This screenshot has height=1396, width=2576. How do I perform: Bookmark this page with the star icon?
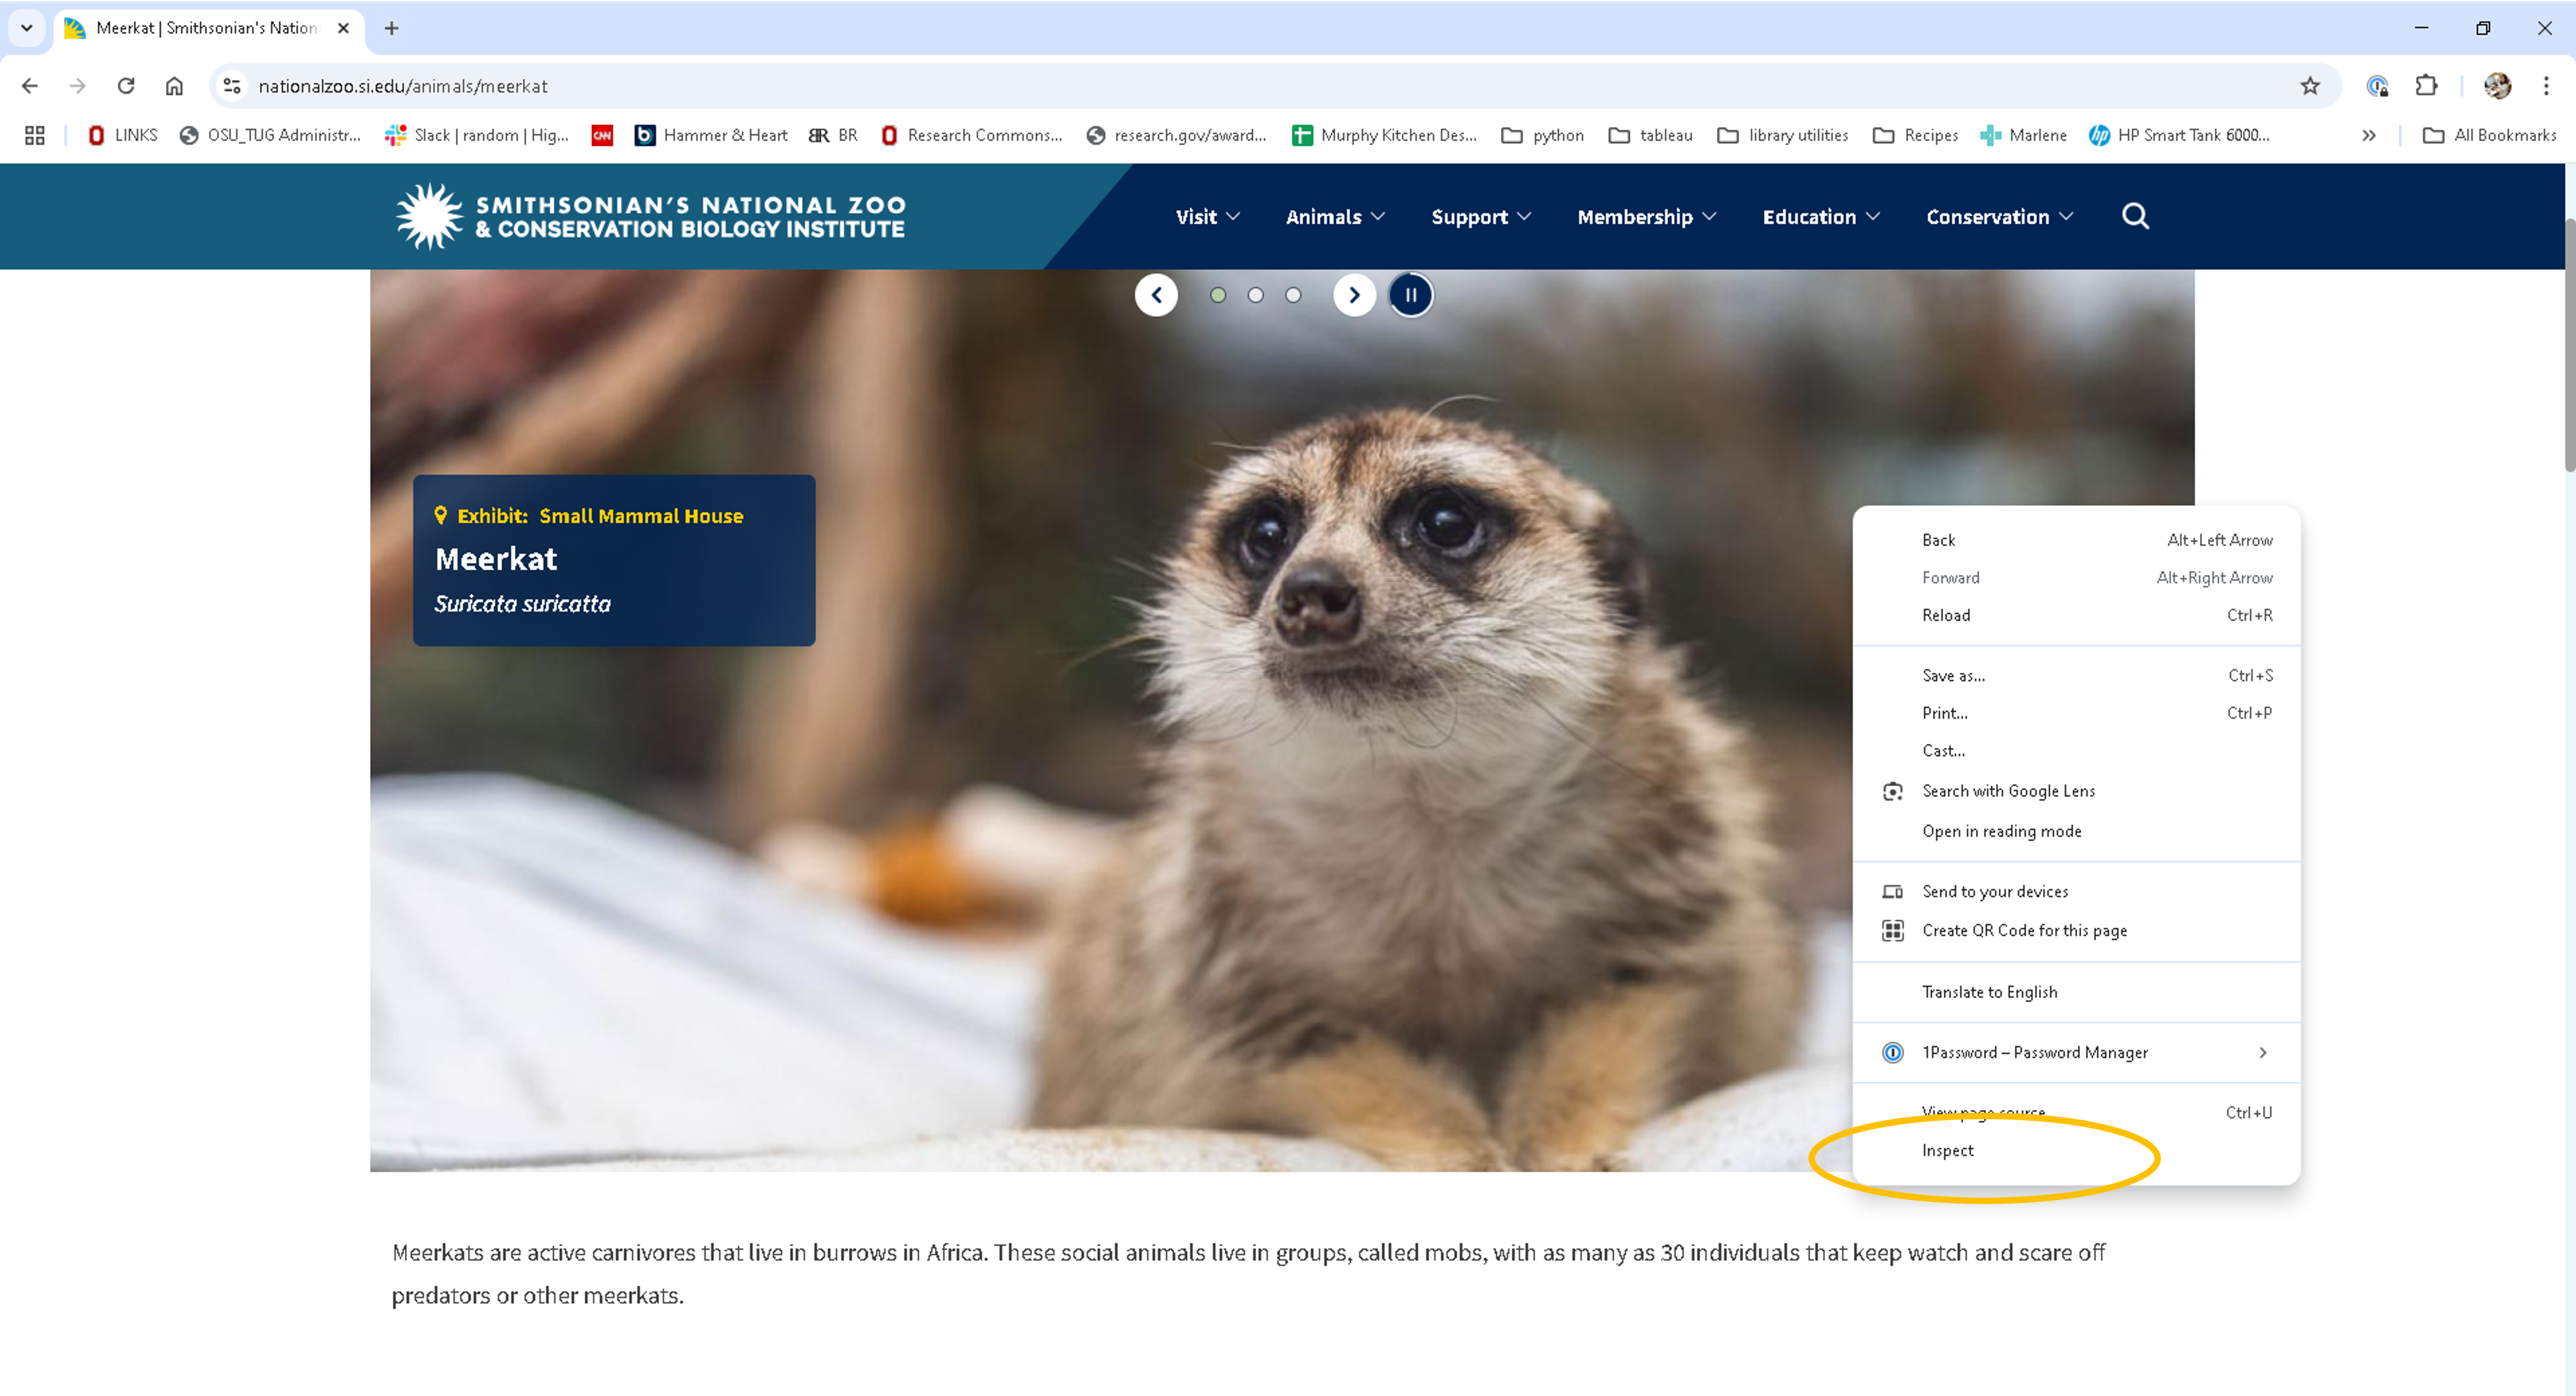[x=2310, y=86]
